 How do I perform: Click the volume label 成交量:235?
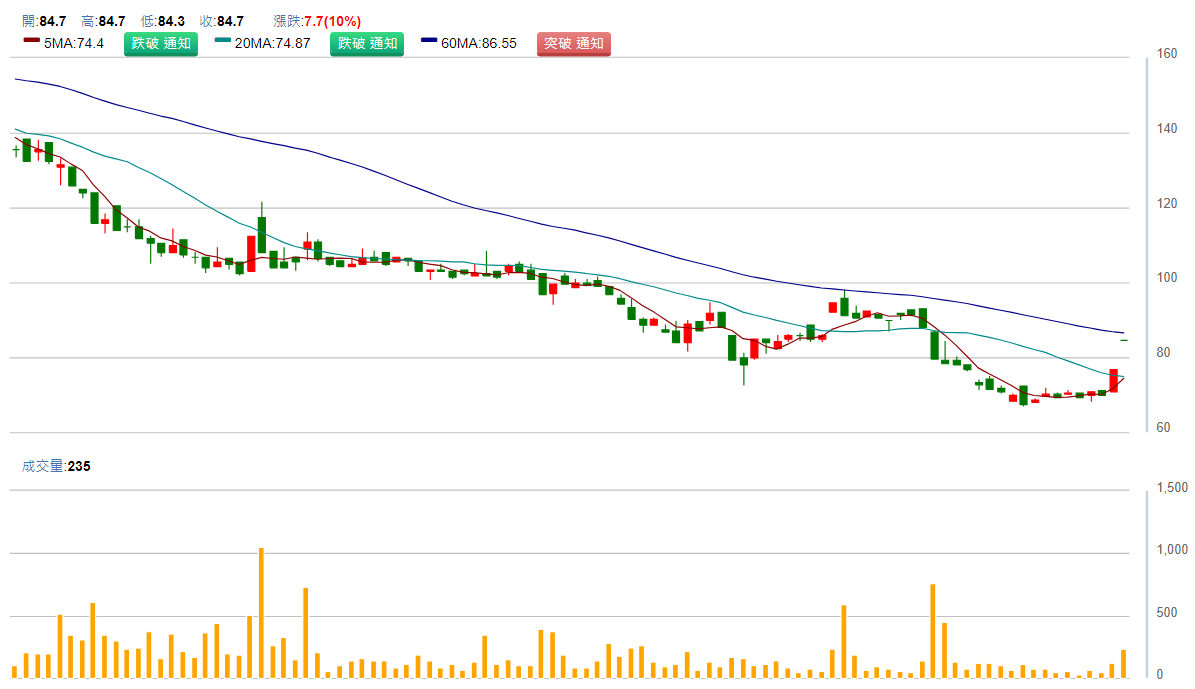[x=56, y=466]
